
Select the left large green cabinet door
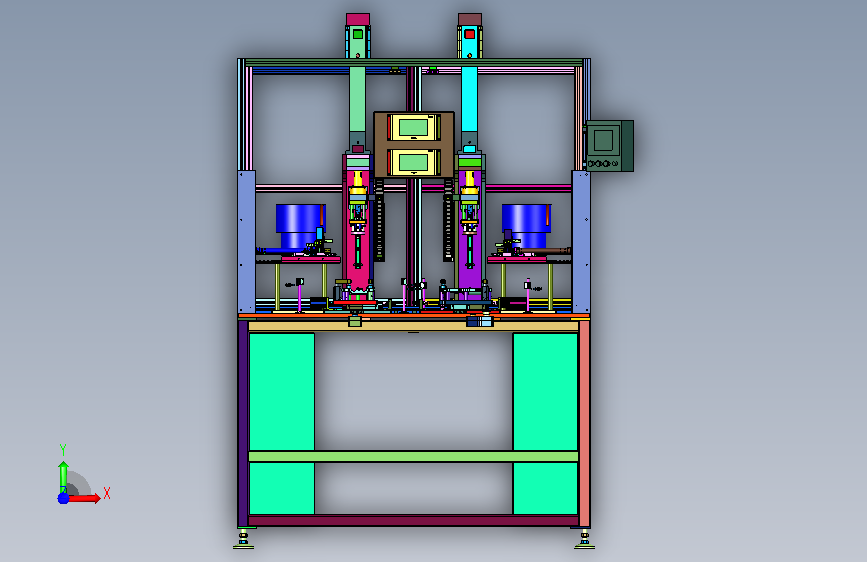[282, 392]
